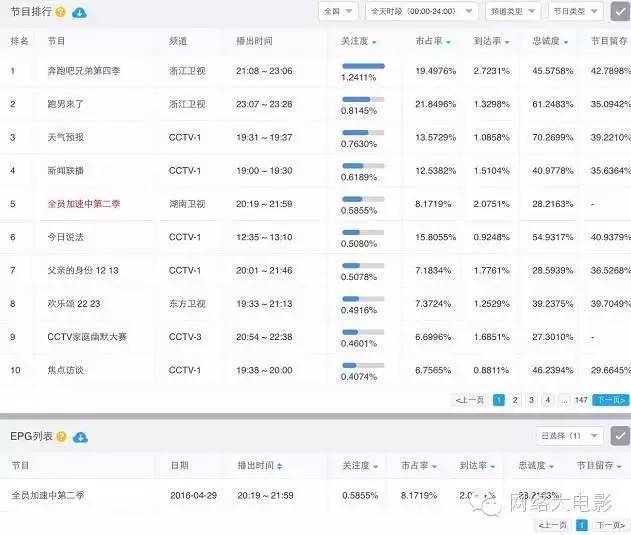Sort ranking table by 市占率

tap(433, 41)
